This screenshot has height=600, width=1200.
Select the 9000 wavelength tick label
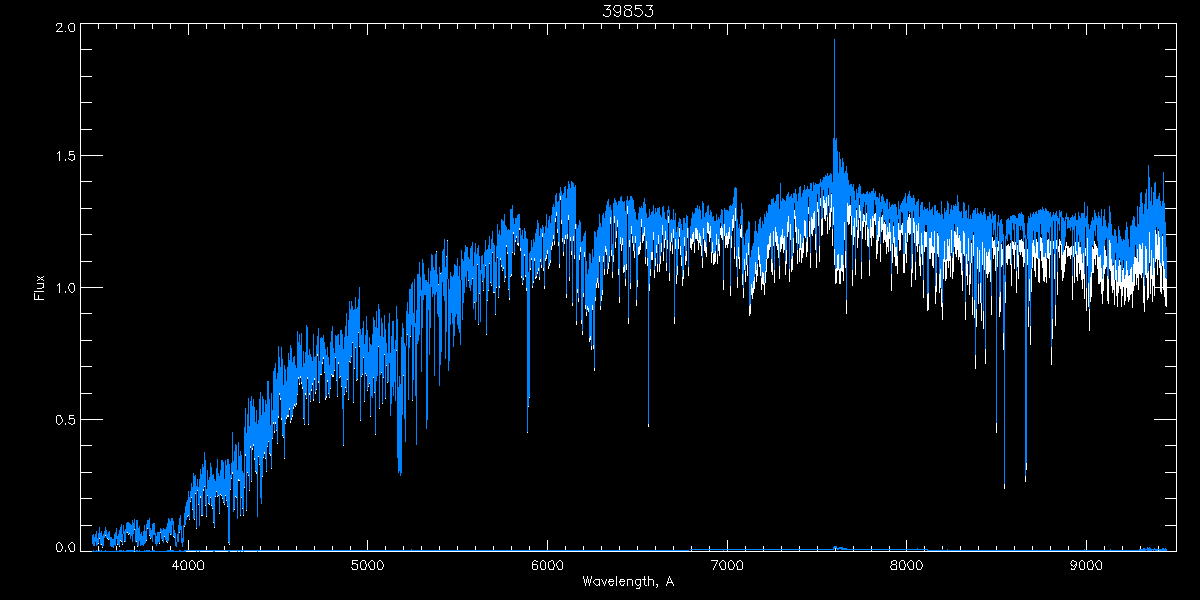(x=1086, y=565)
